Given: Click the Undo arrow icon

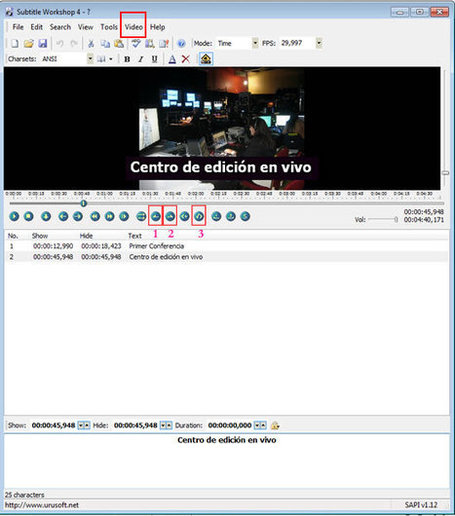Looking at the screenshot, I should click(60, 43).
